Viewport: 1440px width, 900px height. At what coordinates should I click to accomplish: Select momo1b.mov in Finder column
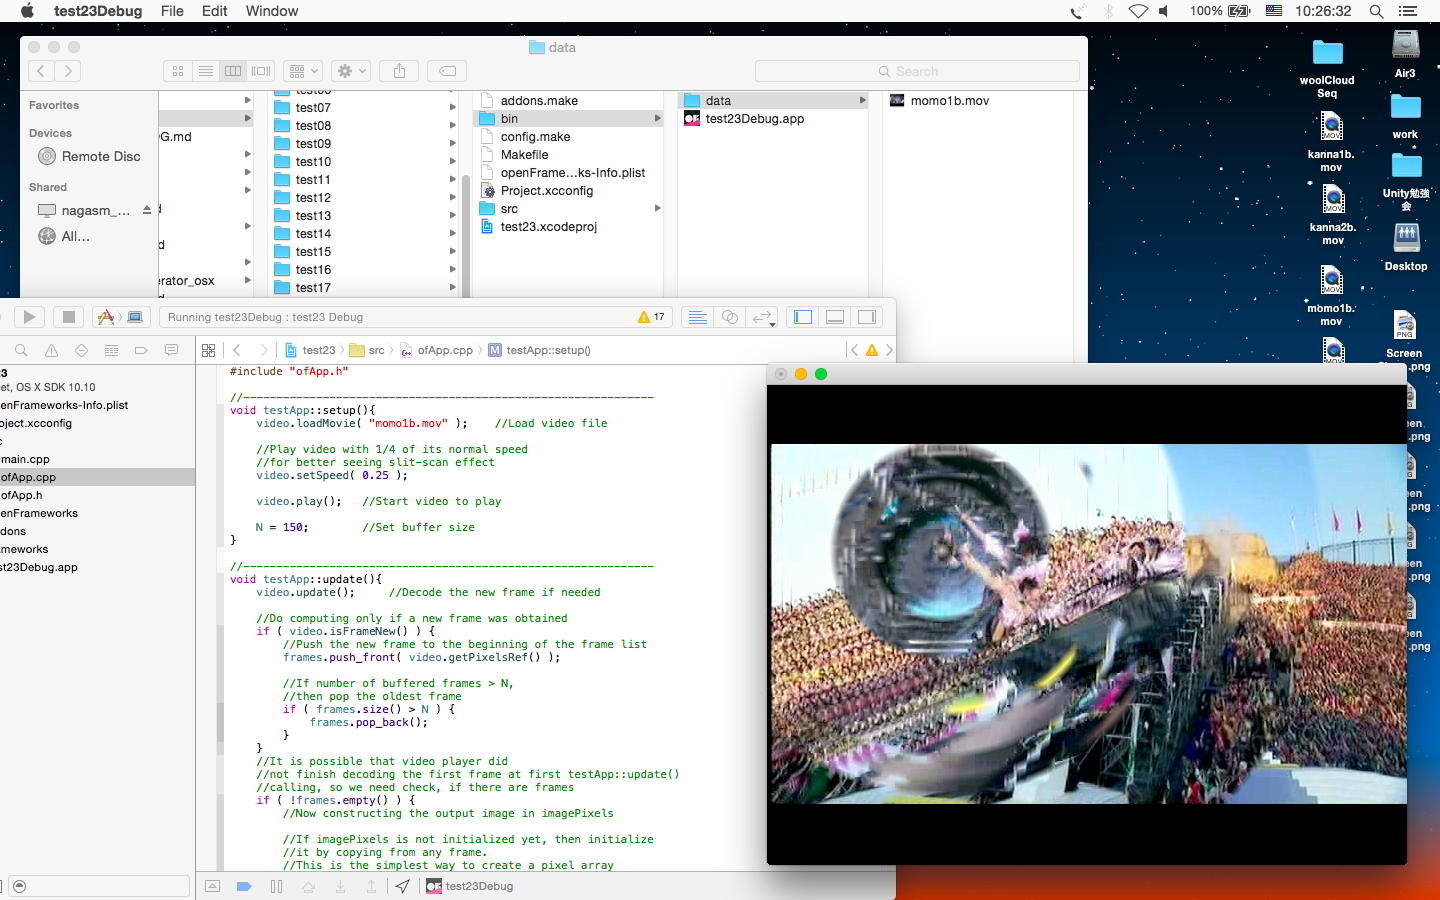click(x=949, y=101)
